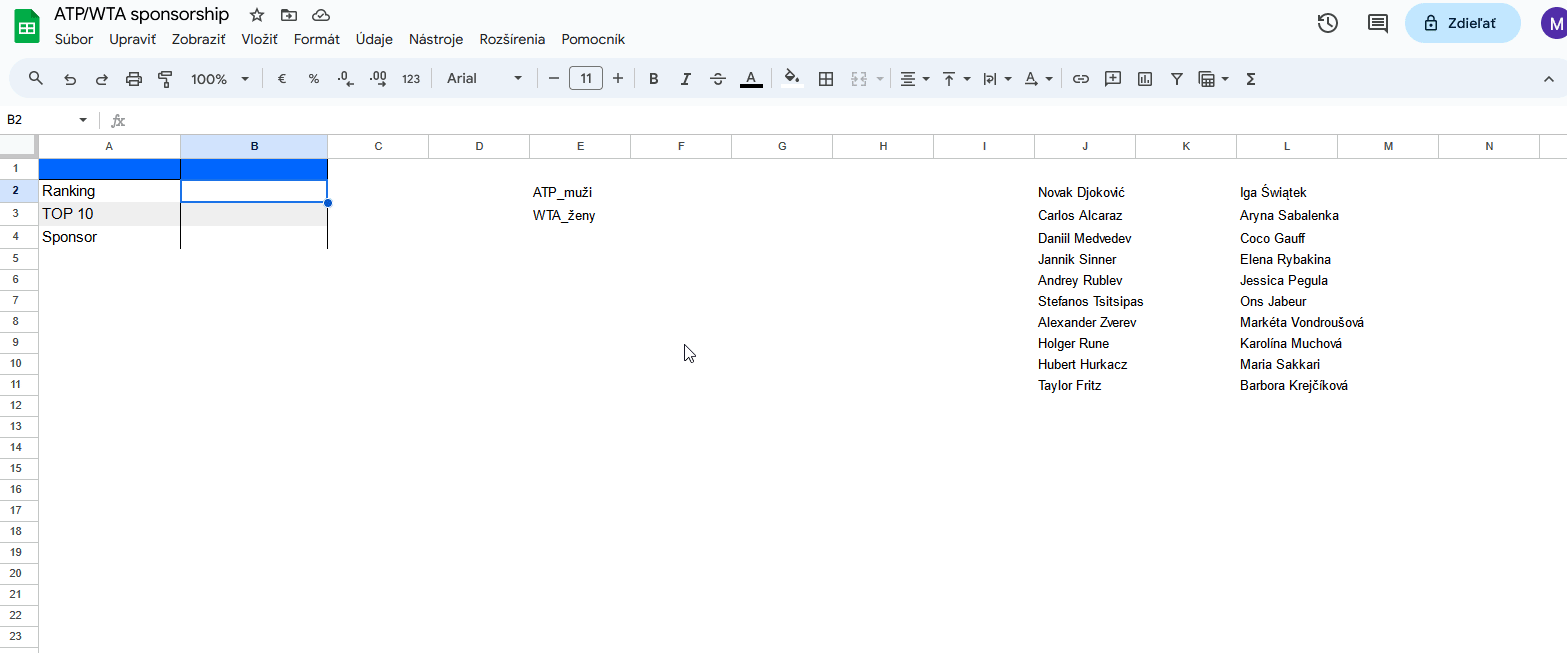The image size is (1567, 653).
Task: Check cloud save status icon
Action: [321, 15]
